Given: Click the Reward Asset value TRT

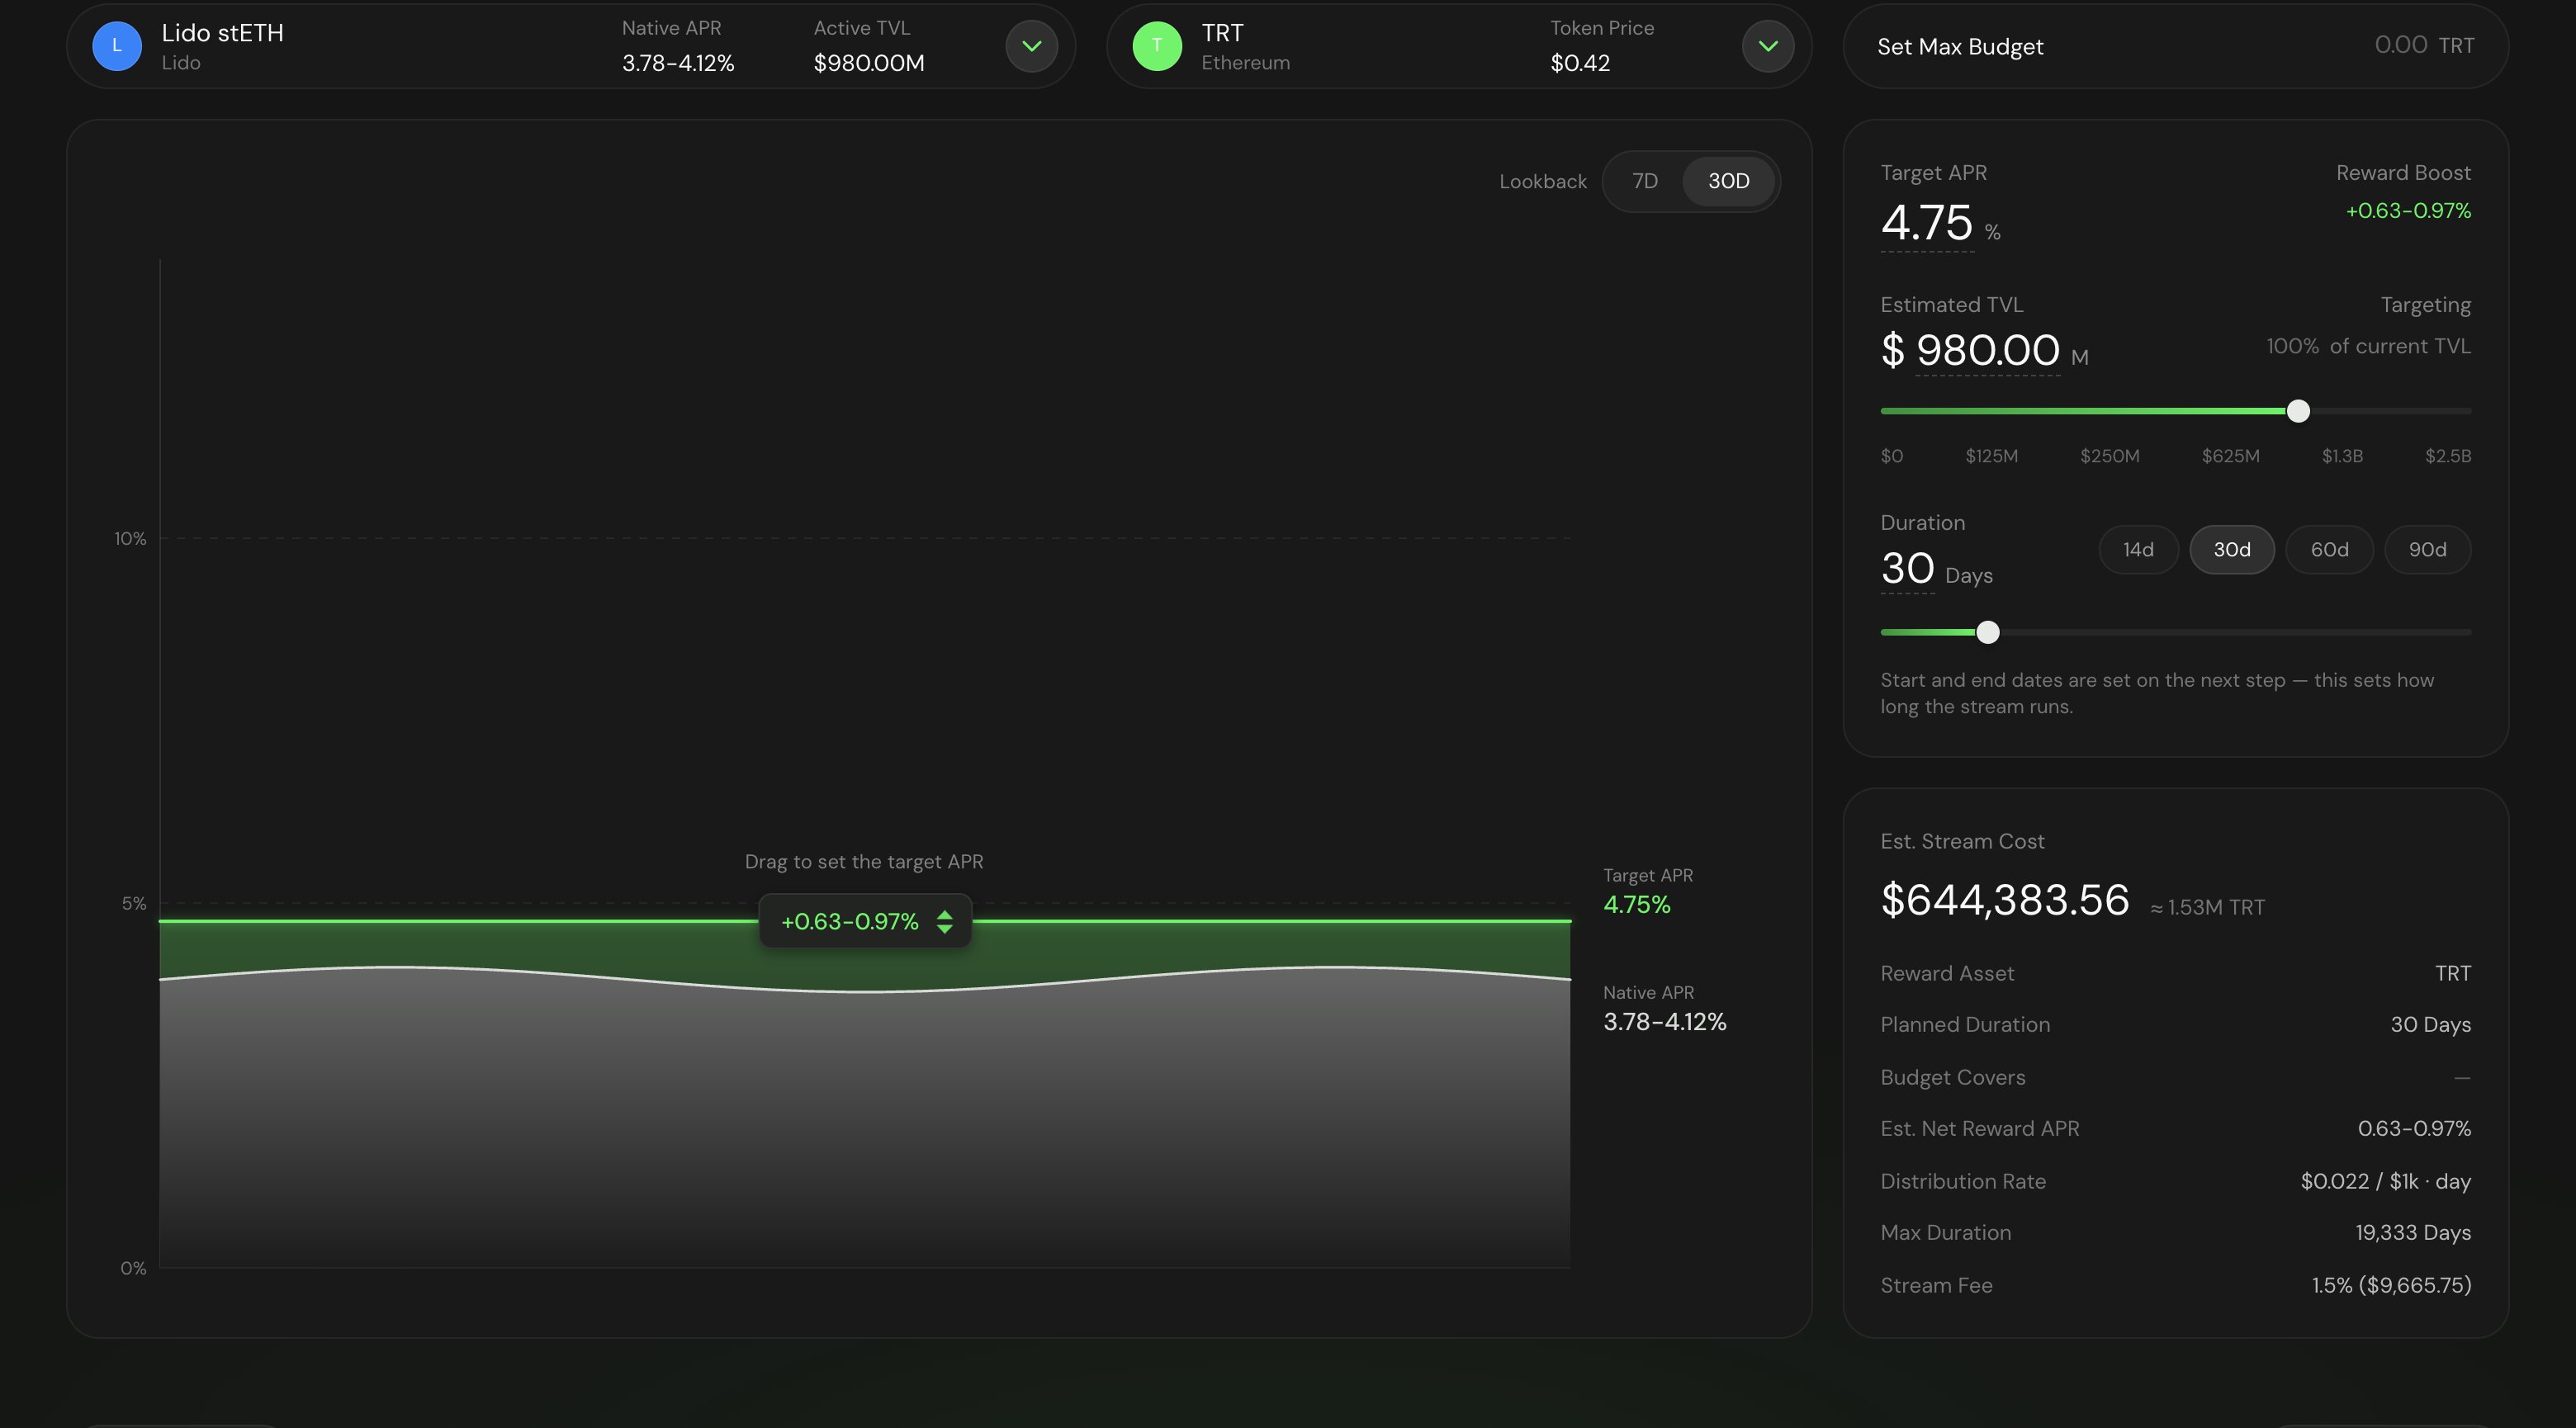Looking at the screenshot, I should (2453, 974).
